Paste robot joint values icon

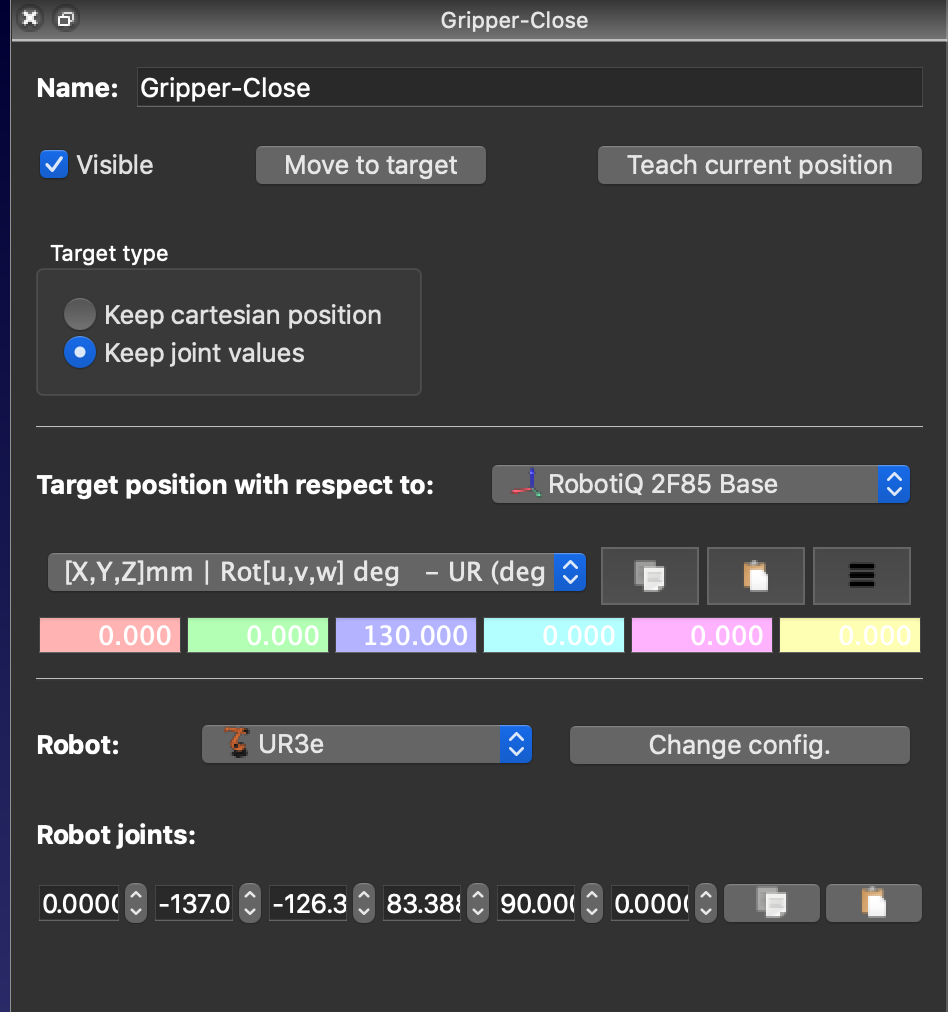point(873,903)
